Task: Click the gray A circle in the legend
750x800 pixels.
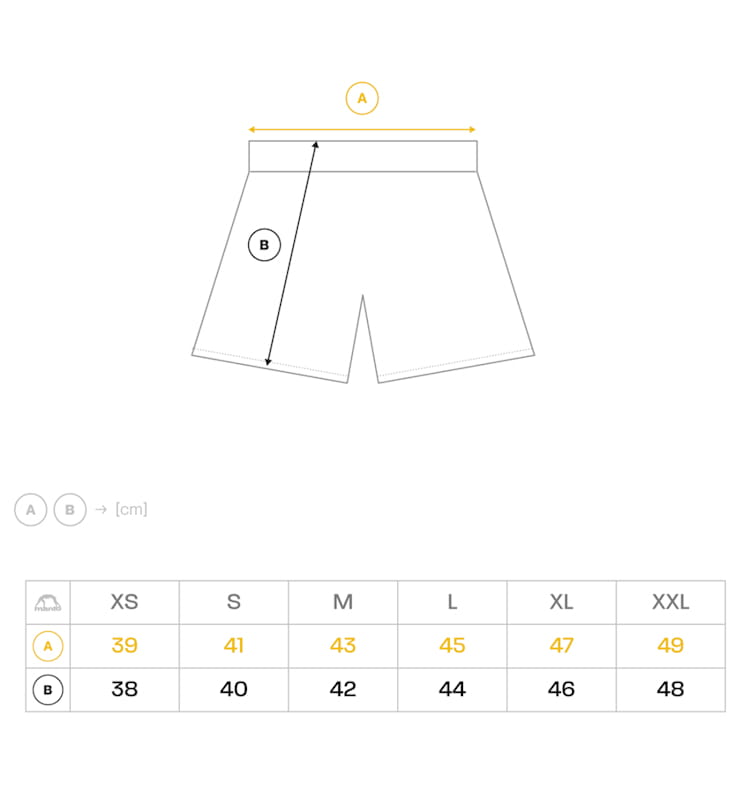Action: 31,510
